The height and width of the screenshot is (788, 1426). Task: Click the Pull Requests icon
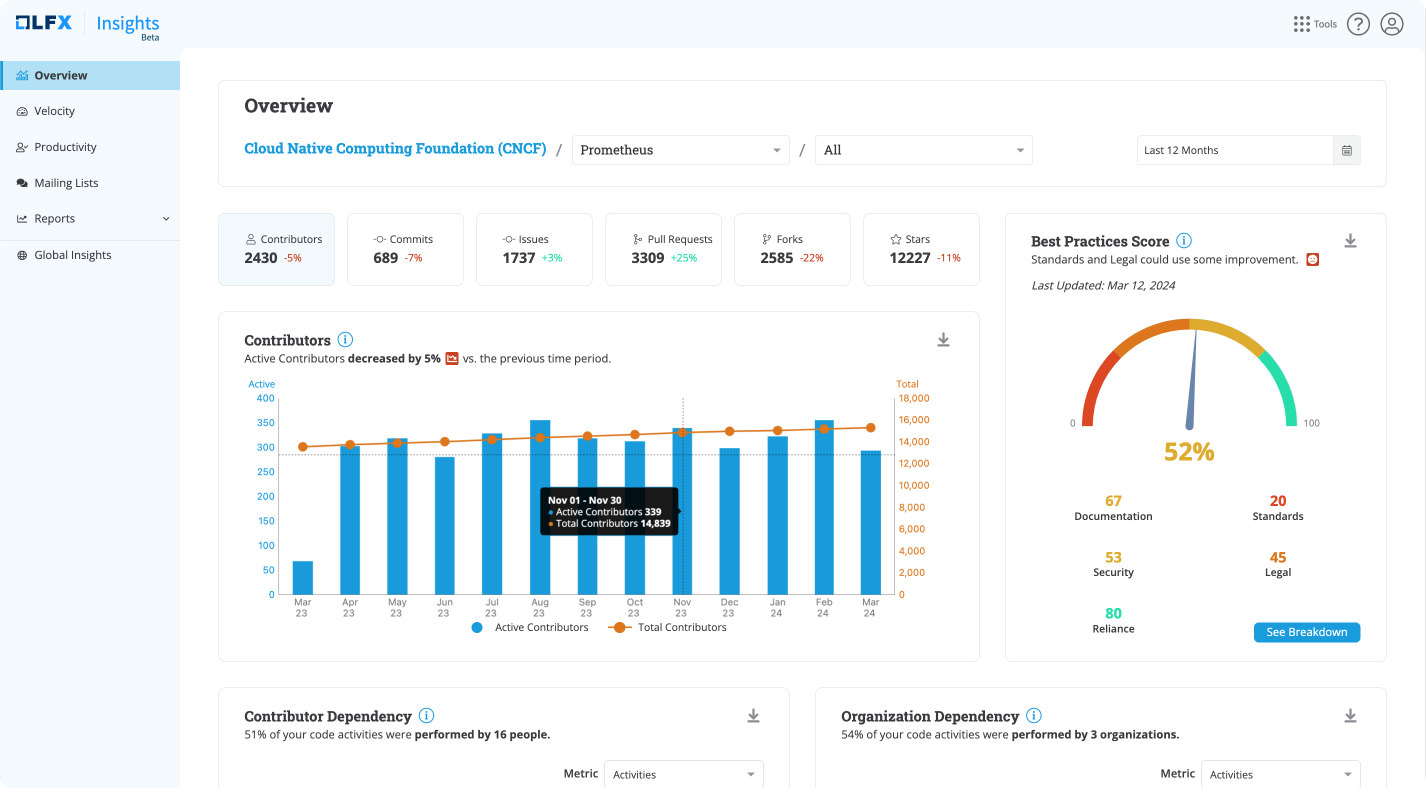(638, 239)
